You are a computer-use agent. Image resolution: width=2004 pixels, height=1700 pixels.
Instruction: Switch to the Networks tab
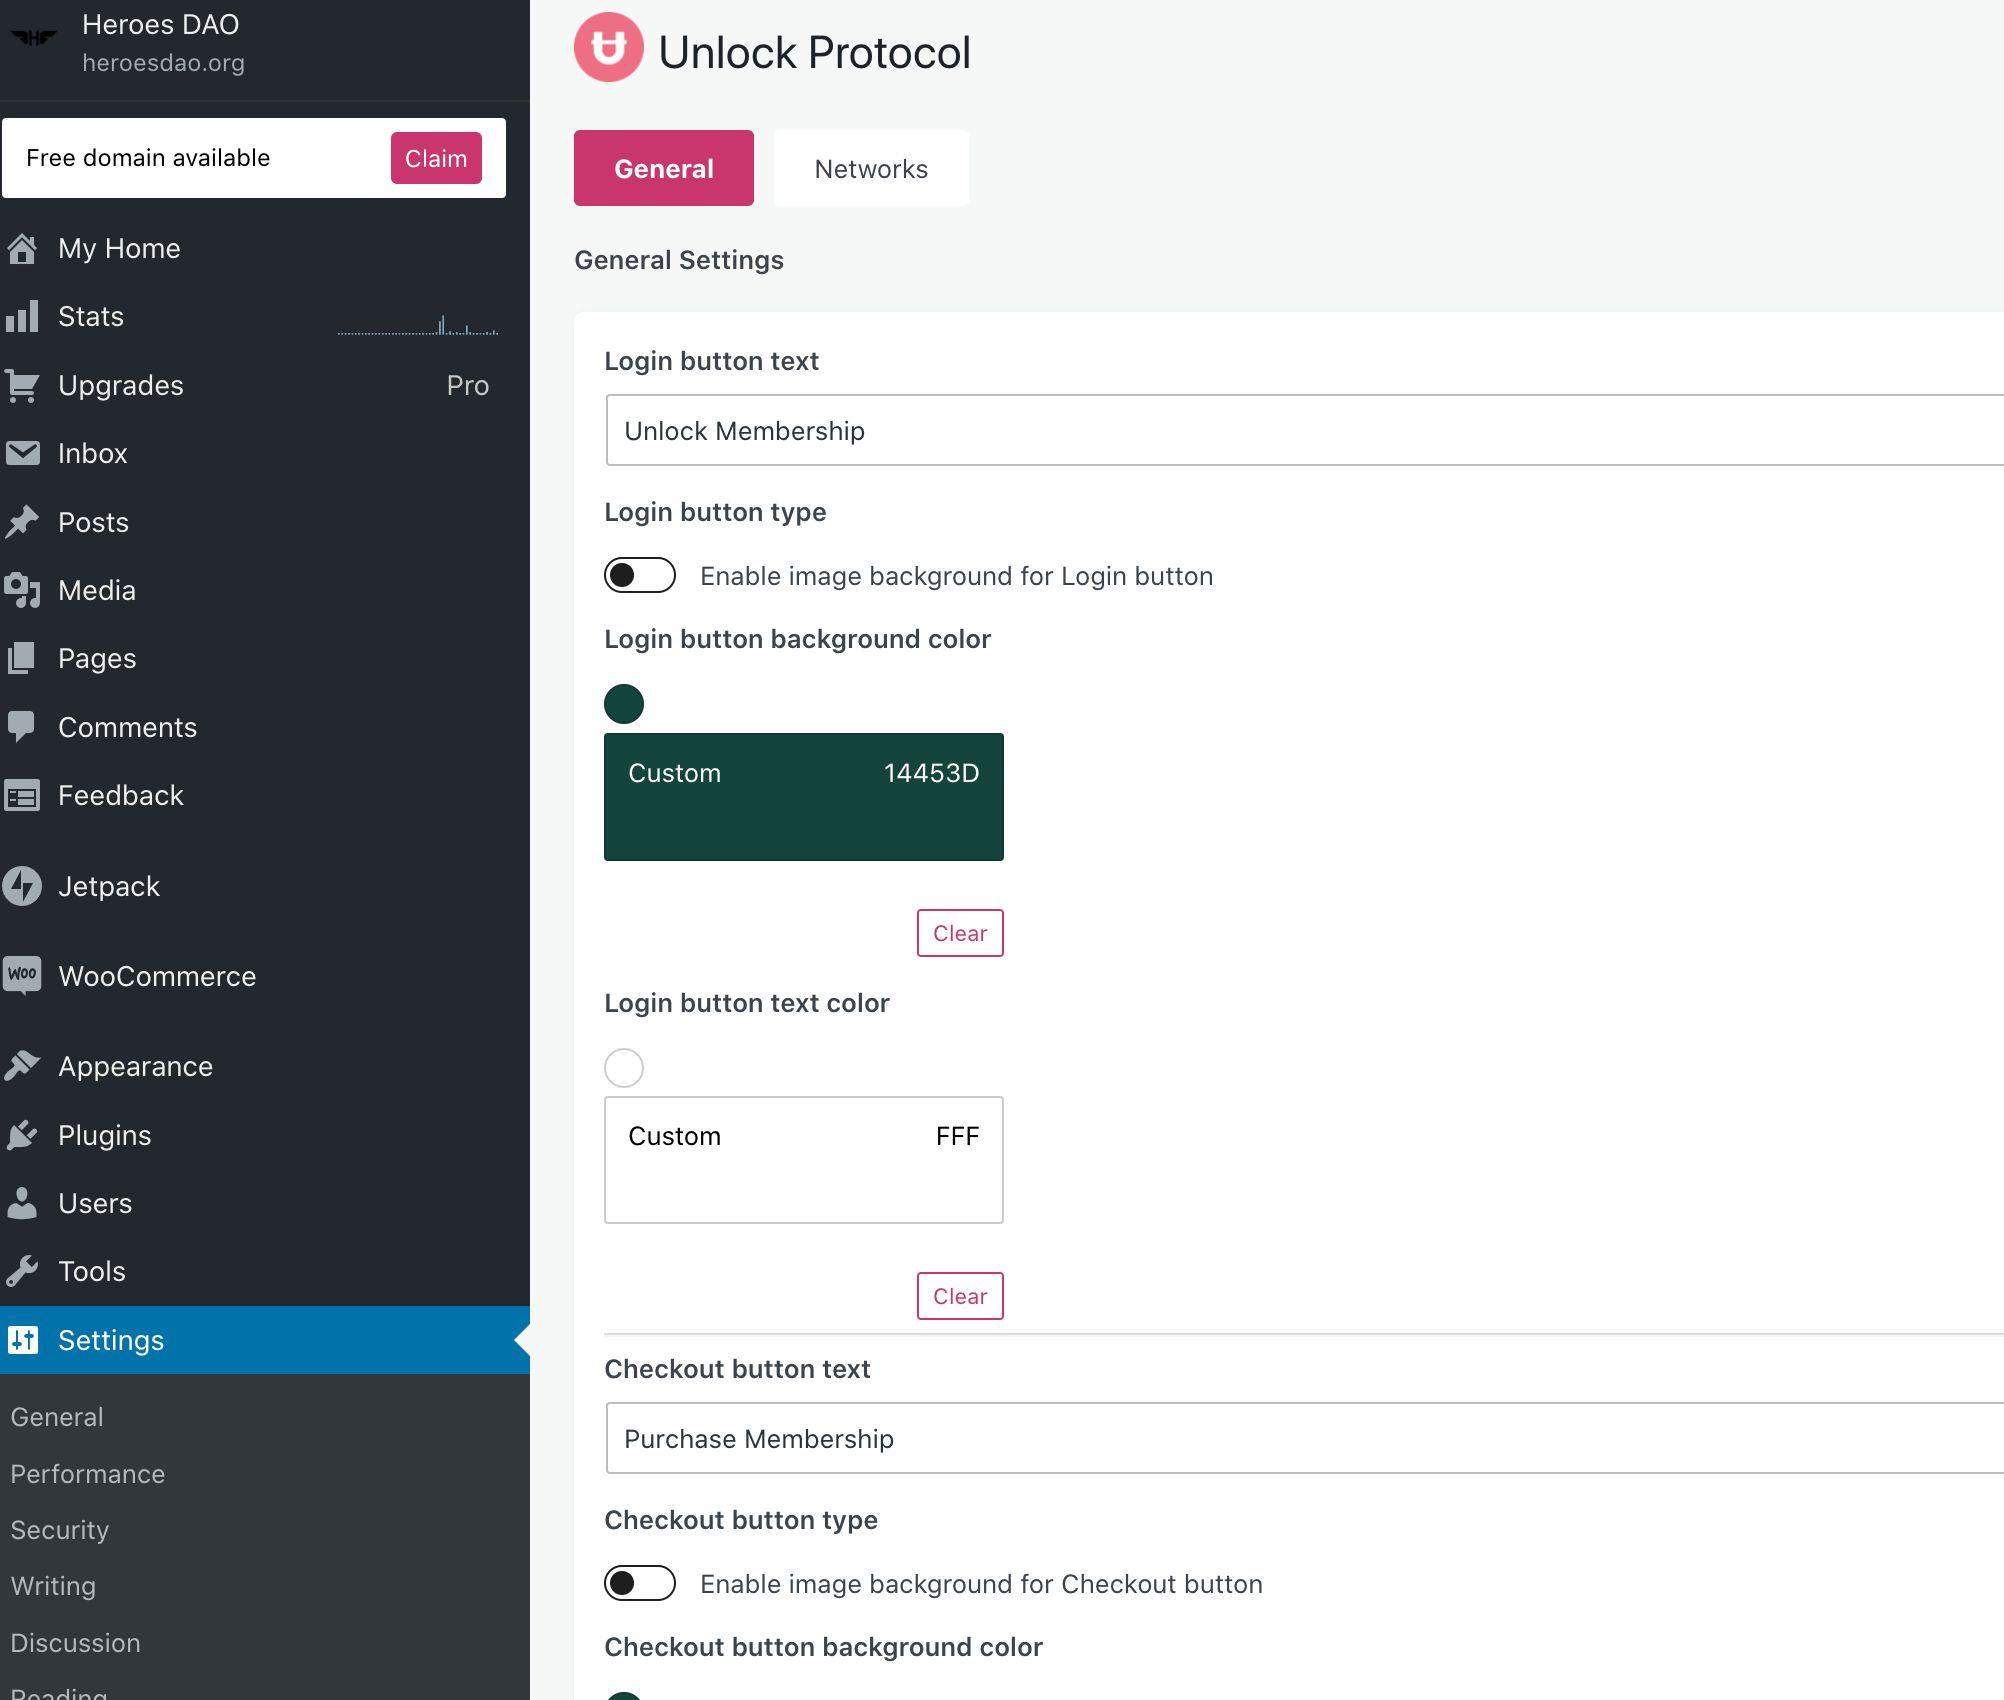(x=871, y=168)
